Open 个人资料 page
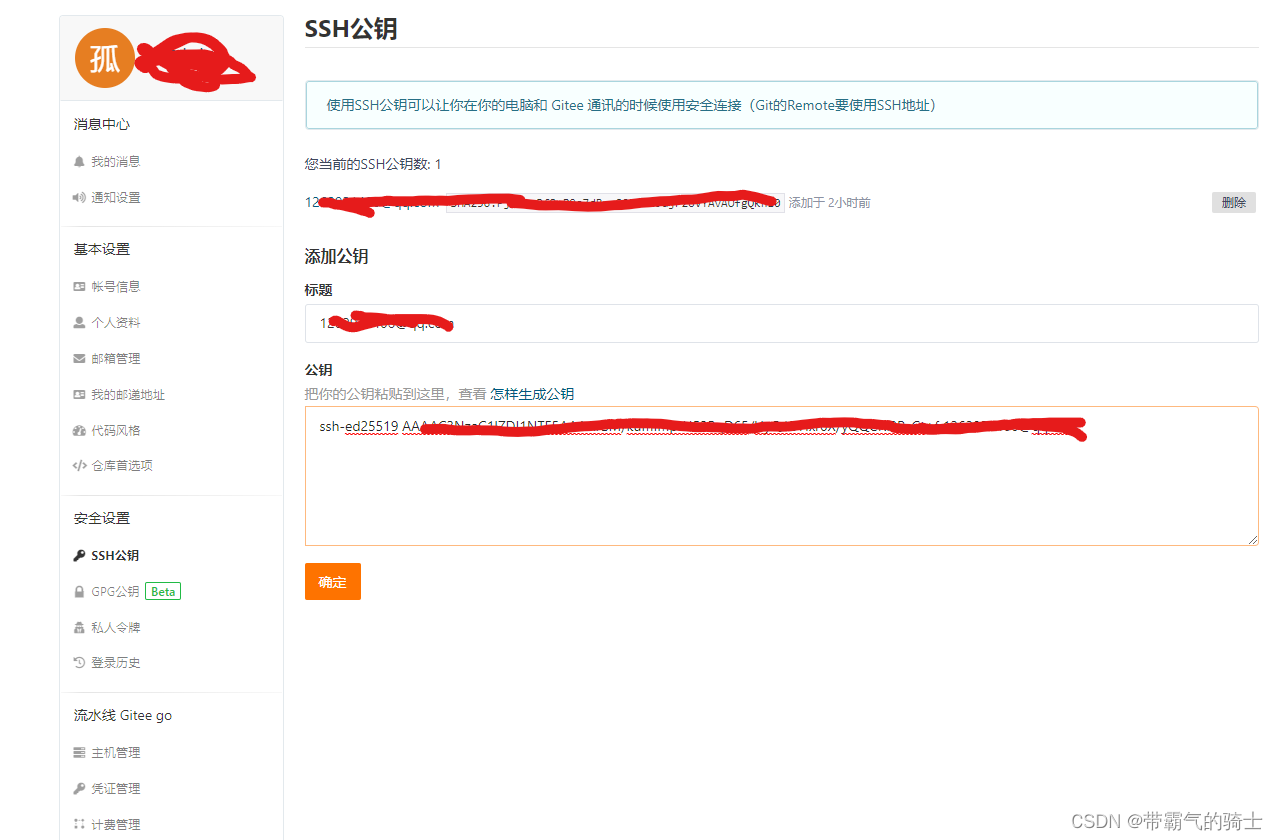The width and height of the screenshot is (1278, 840). point(115,322)
